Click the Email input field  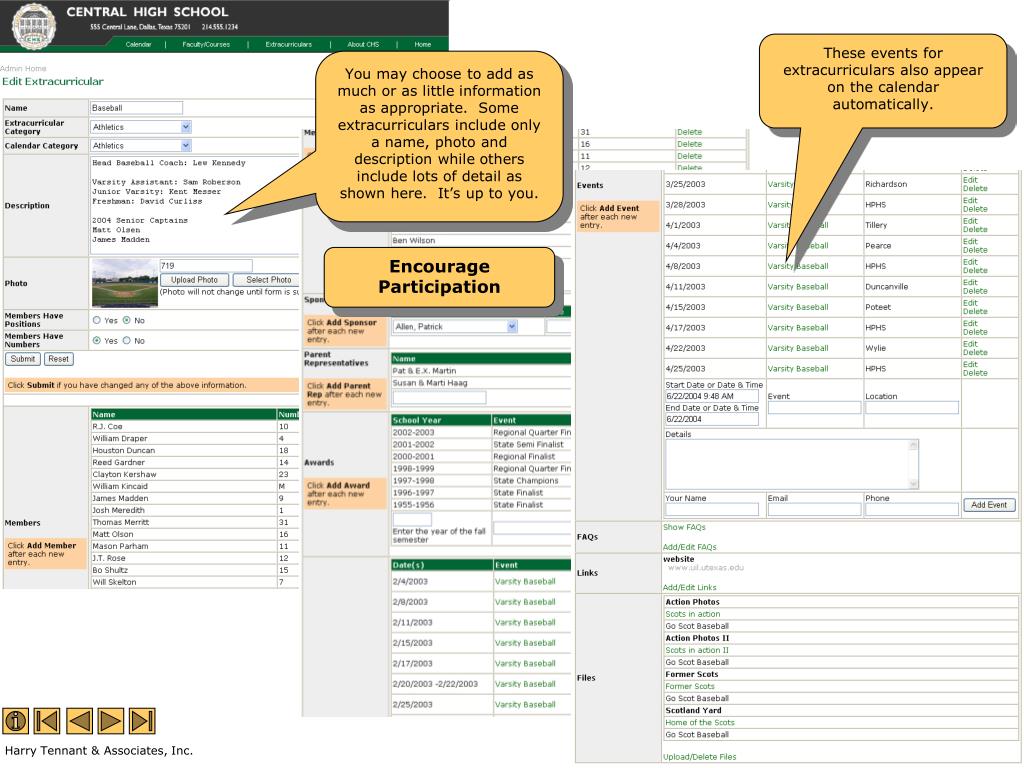tap(814, 510)
